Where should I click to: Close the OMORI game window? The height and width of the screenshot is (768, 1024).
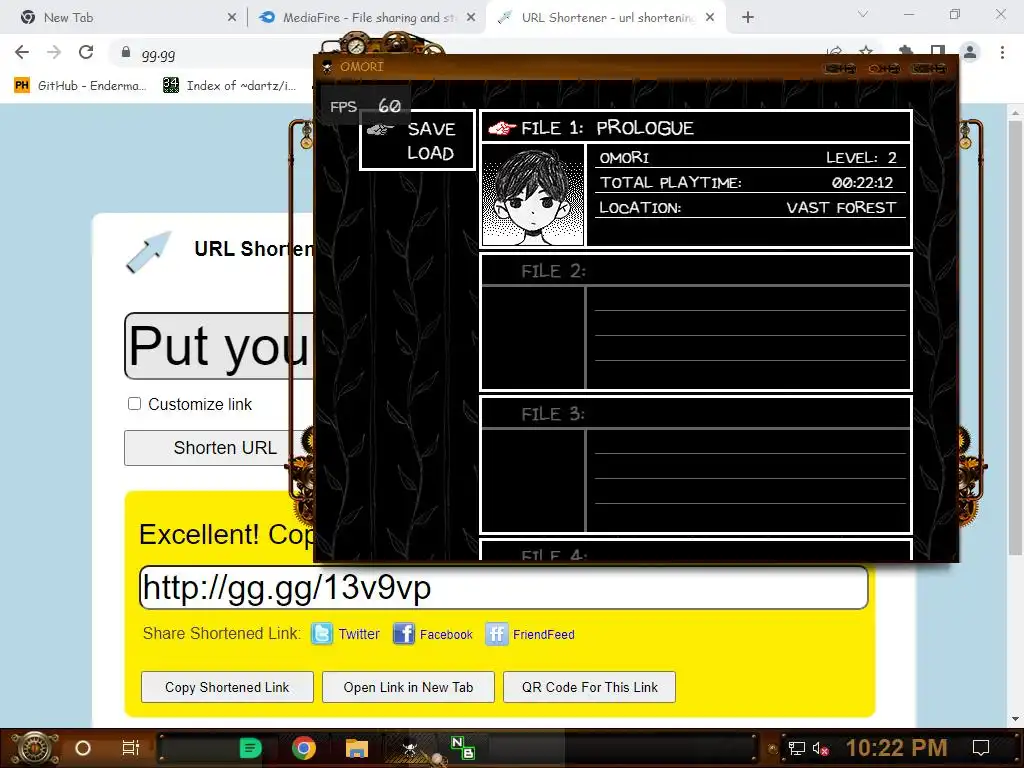(929, 68)
